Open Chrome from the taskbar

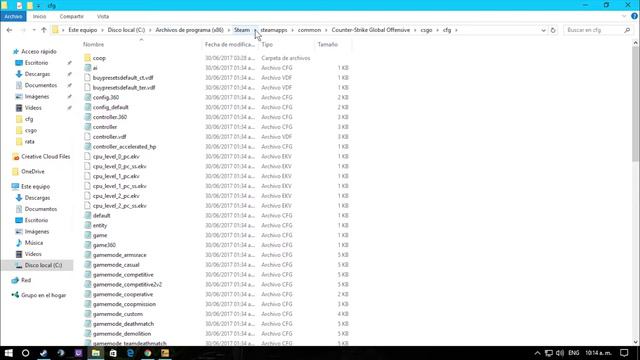click(x=147, y=353)
